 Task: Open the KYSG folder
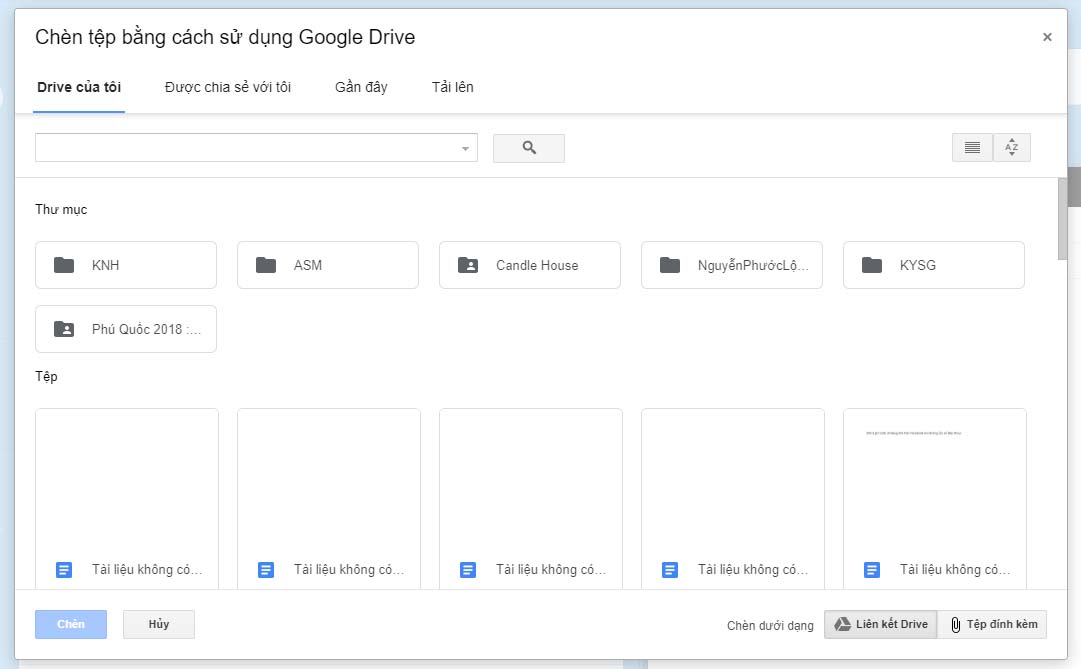pos(933,265)
